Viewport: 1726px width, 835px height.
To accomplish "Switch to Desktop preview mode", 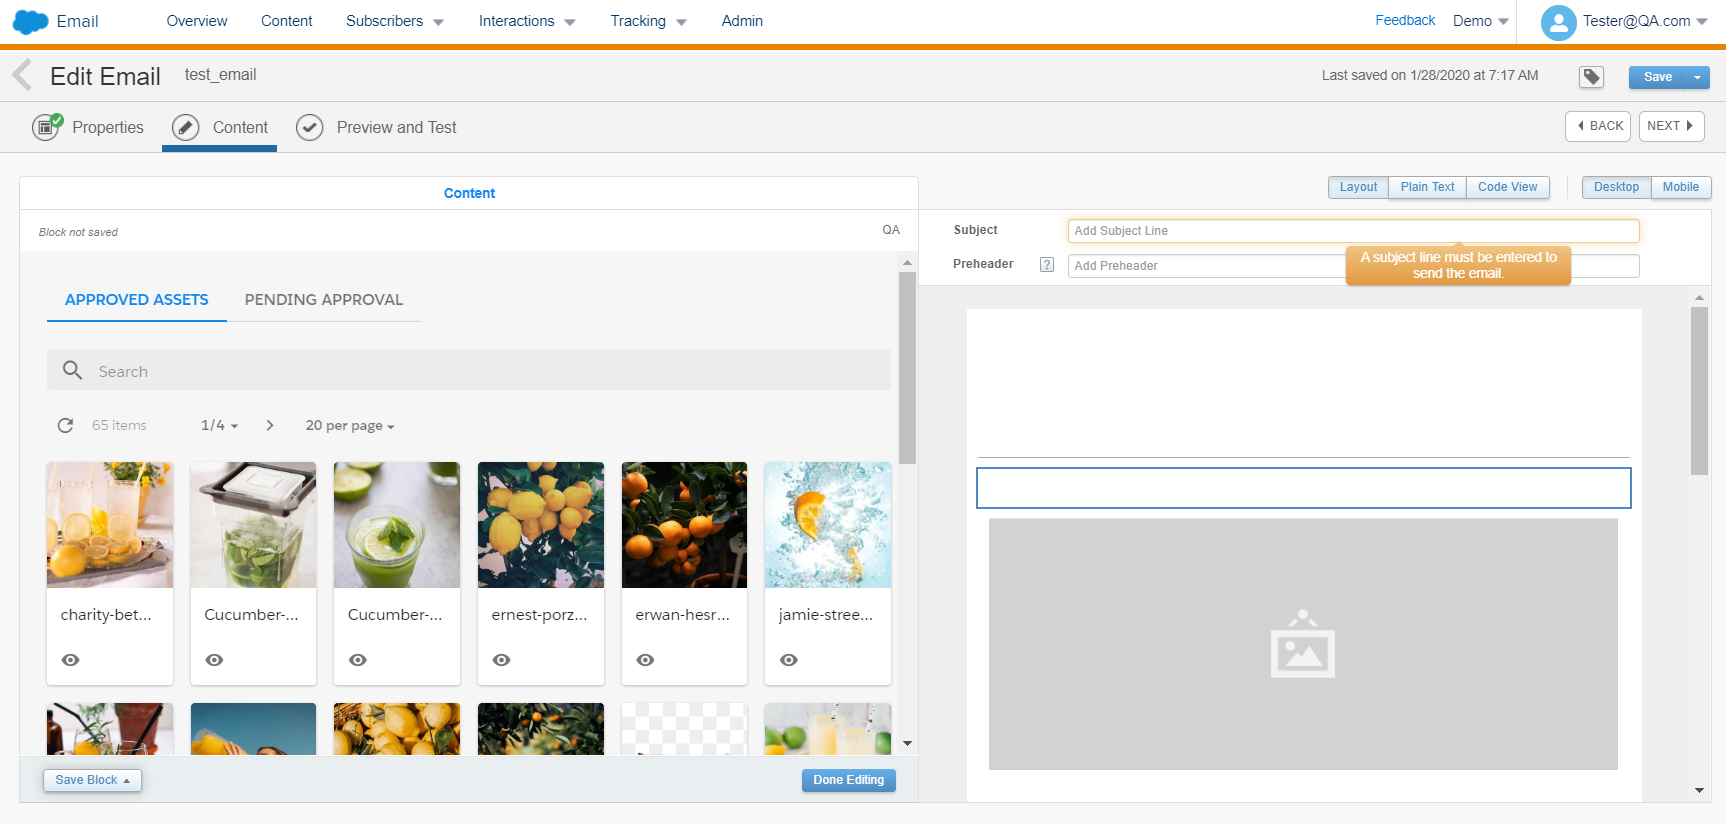I will pos(1616,187).
